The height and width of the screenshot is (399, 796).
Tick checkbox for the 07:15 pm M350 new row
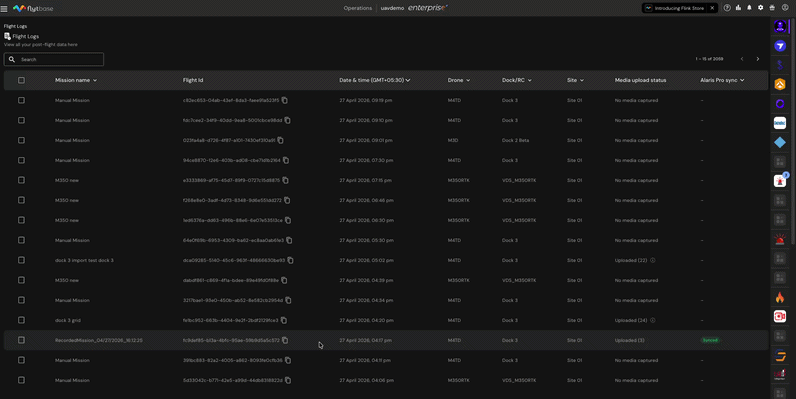pyautogui.click(x=21, y=180)
